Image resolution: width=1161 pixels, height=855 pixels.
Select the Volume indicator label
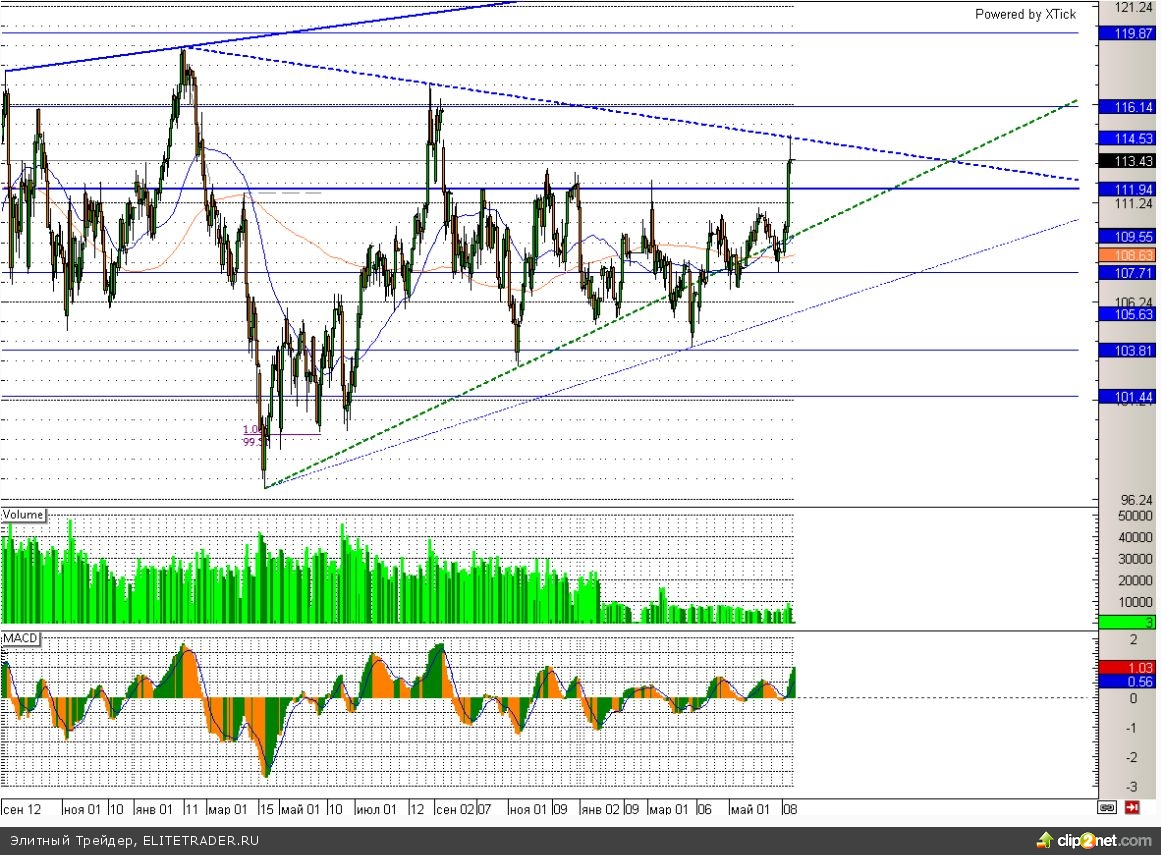[23, 515]
